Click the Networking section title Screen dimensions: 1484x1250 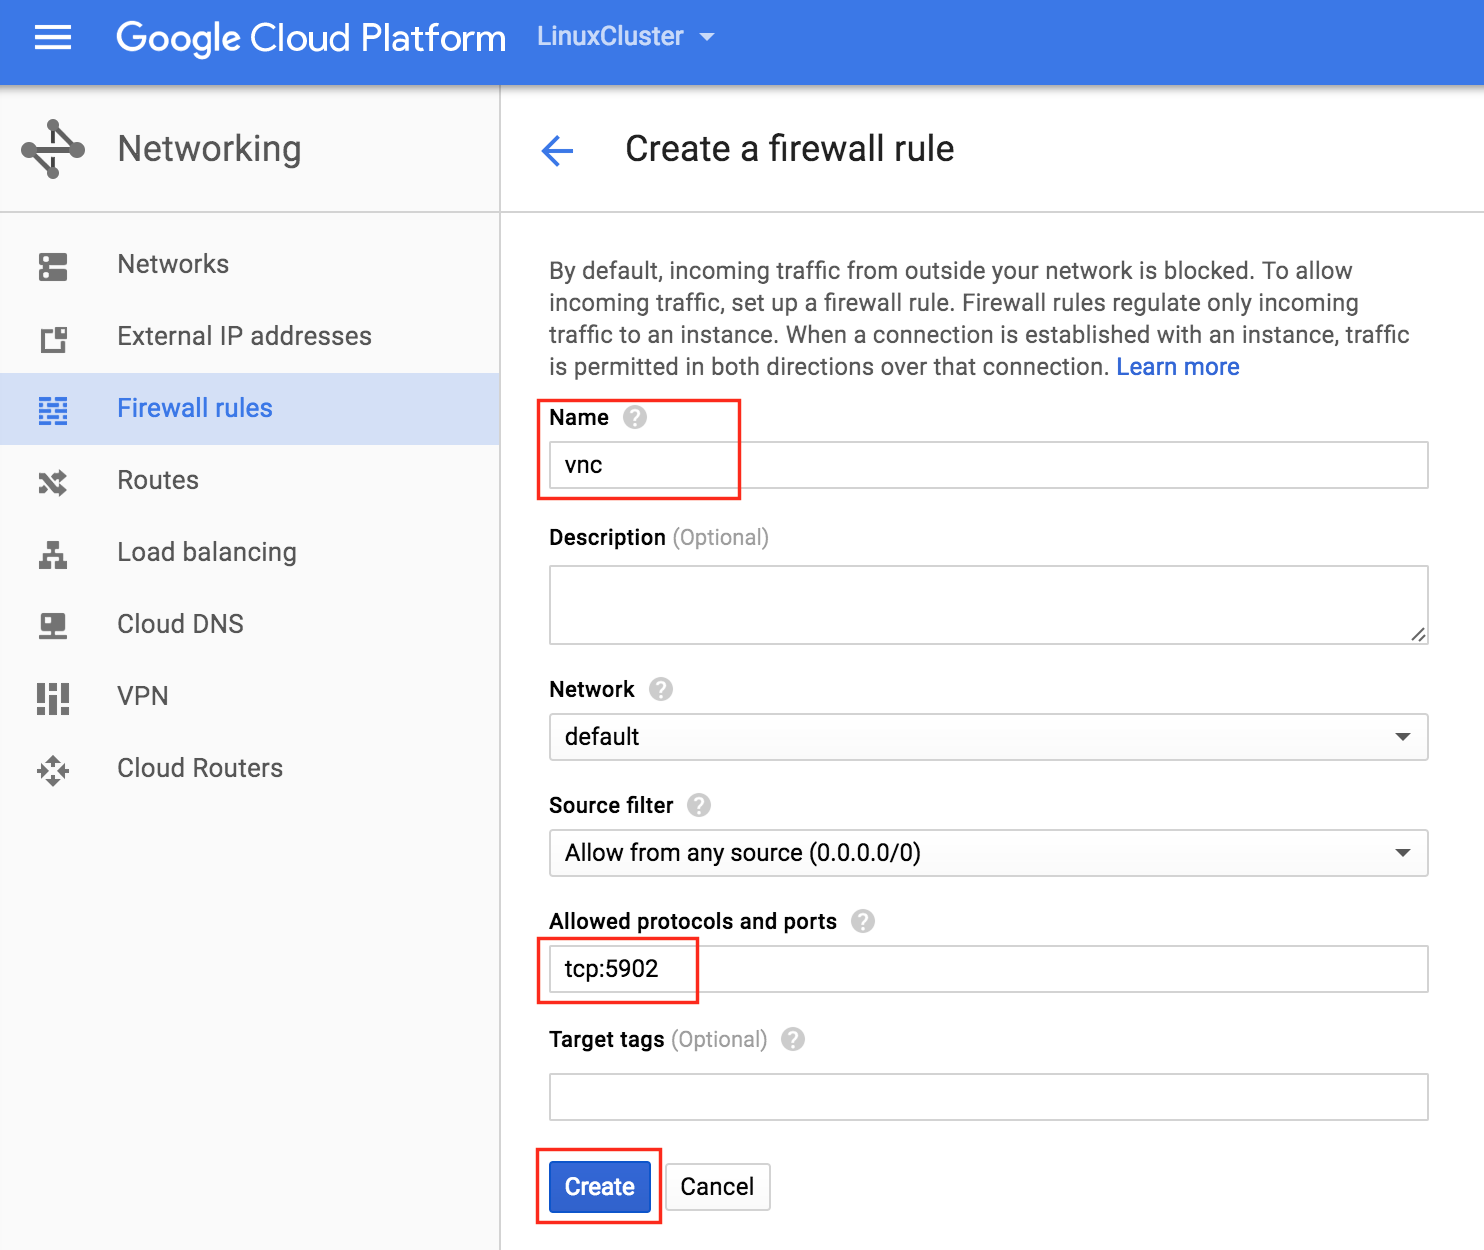pyautogui.click(x=209, y=149)
